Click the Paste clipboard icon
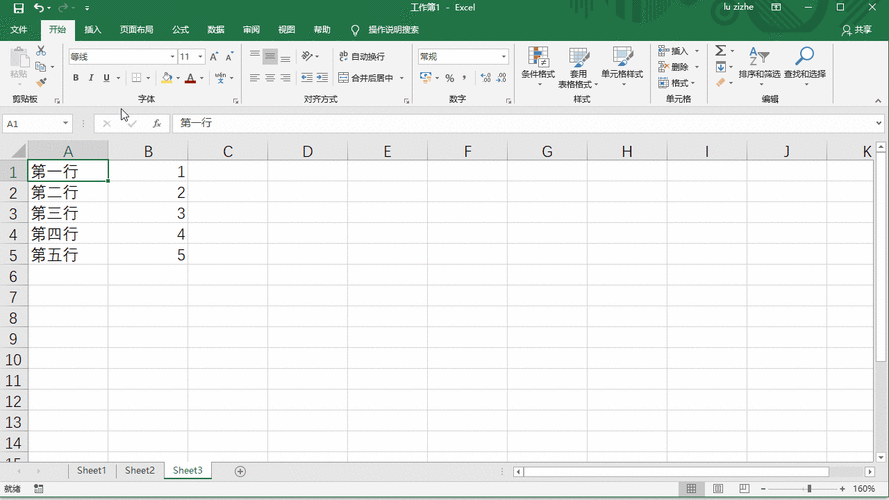Viewport: 889px width, 500px height. pyautogui.click(x=19, y=58)
